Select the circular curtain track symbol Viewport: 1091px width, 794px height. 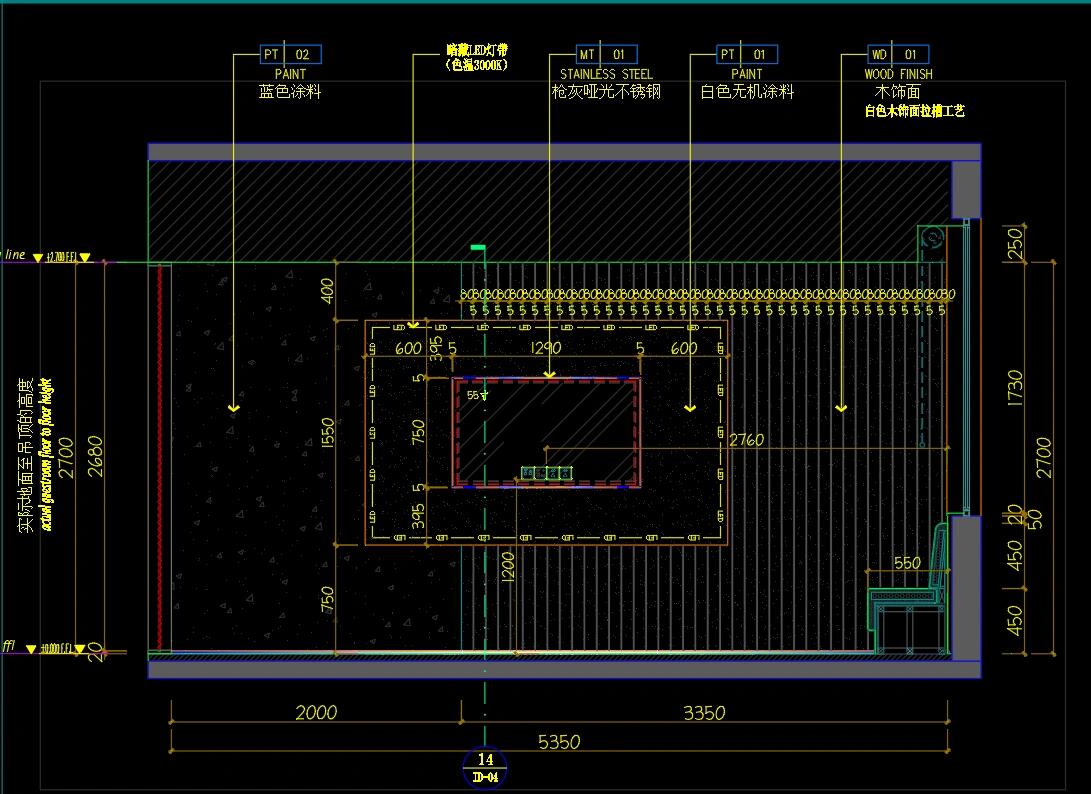coord(934,238)
